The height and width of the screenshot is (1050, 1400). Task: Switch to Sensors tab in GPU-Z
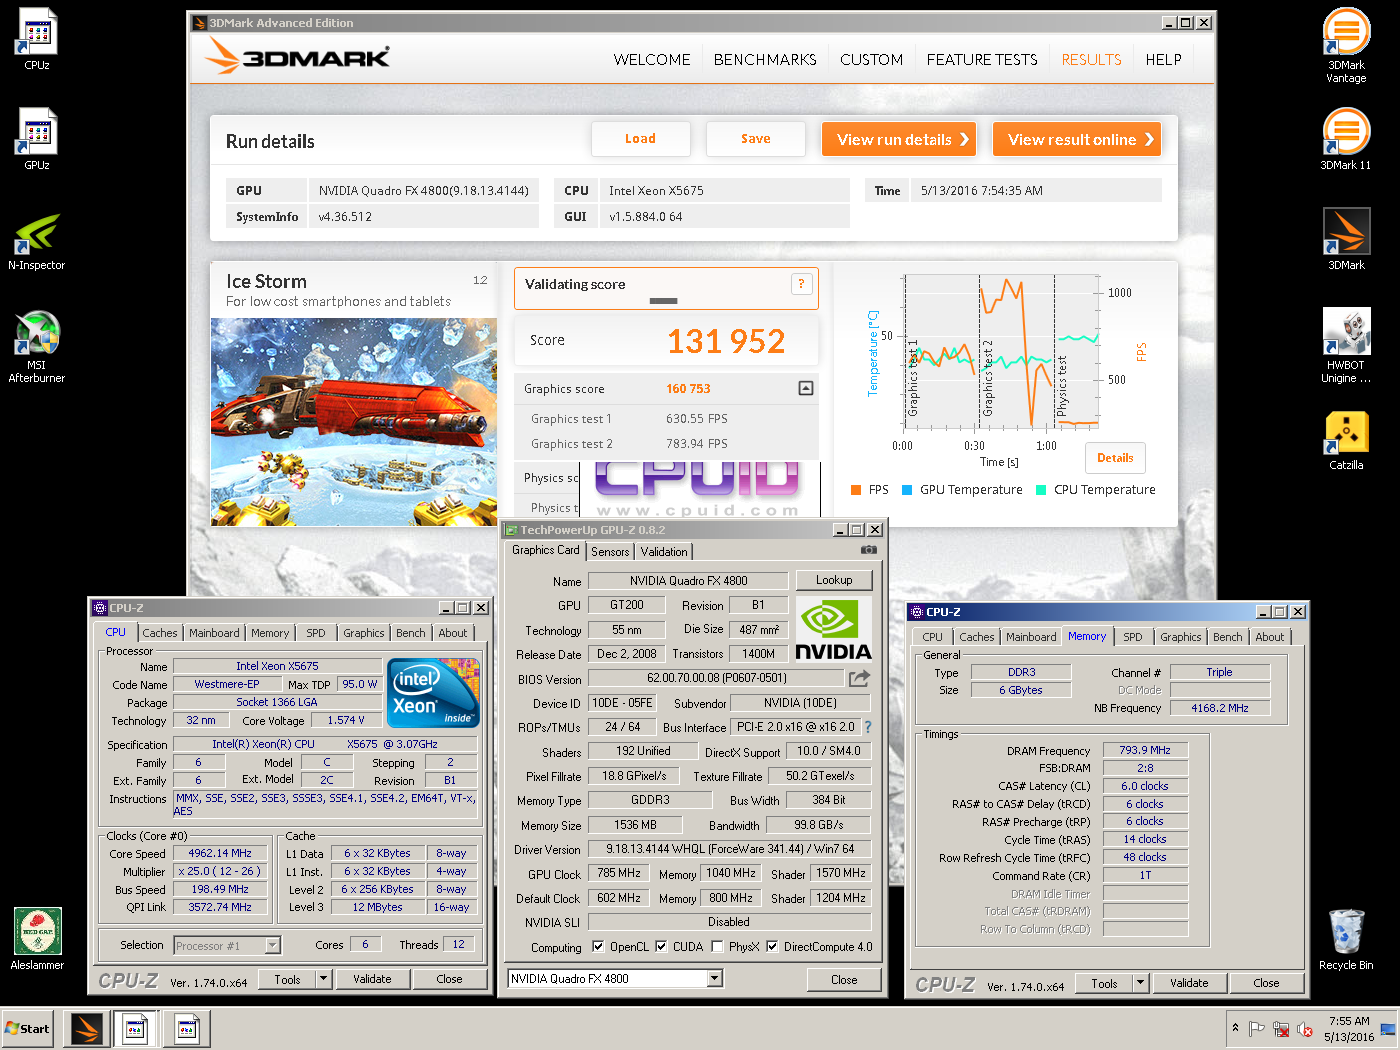coord(610,551)
